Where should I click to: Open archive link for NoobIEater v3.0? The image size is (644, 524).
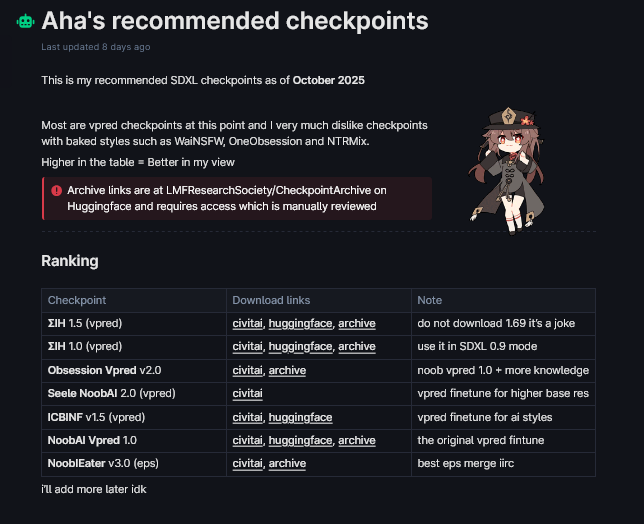click(287, 464)
